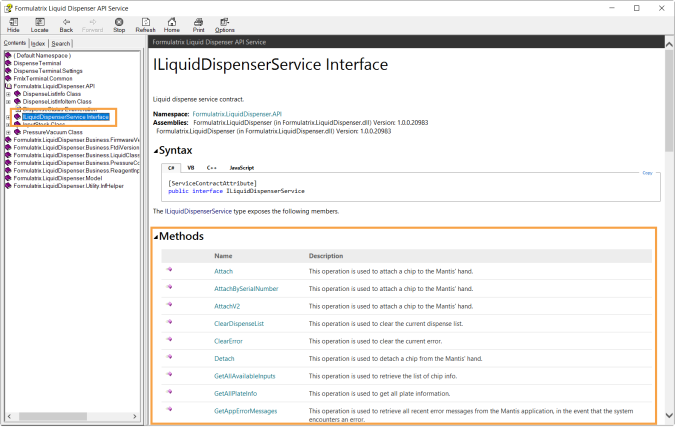Open the AttachV2 method link
The width and height of the screenshot is (675, 432).
click(227, 306)
